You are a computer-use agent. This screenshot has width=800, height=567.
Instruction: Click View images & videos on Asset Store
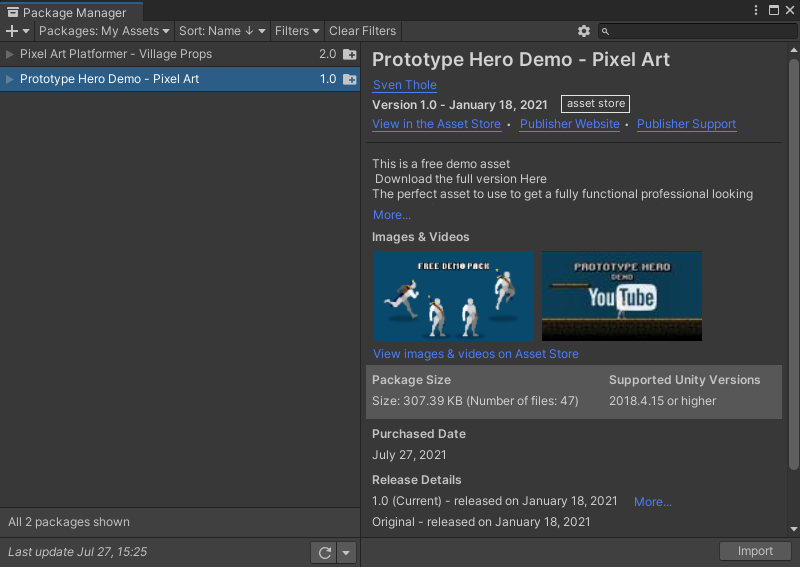(x=476, y=354)
